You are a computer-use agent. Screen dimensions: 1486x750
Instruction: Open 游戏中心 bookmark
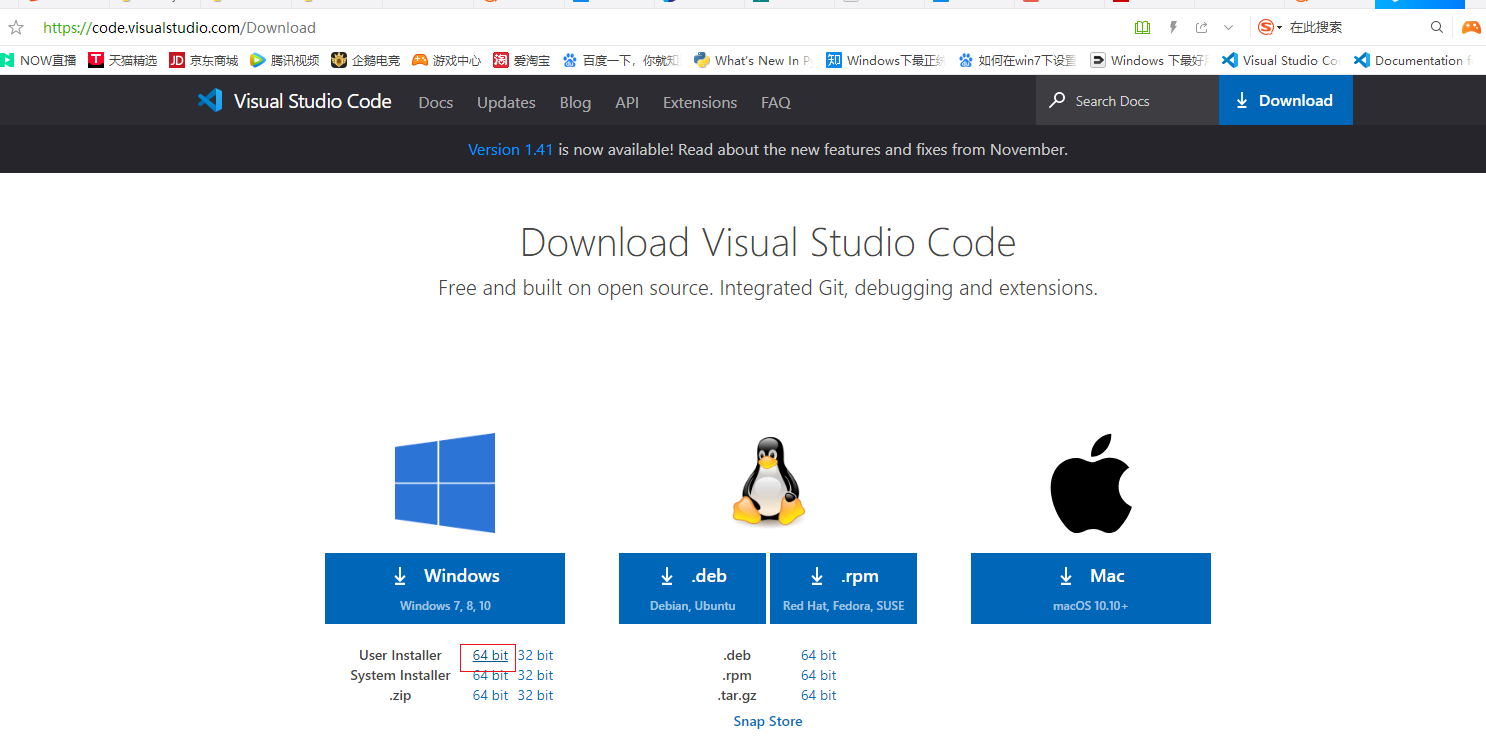click(447, 60)
